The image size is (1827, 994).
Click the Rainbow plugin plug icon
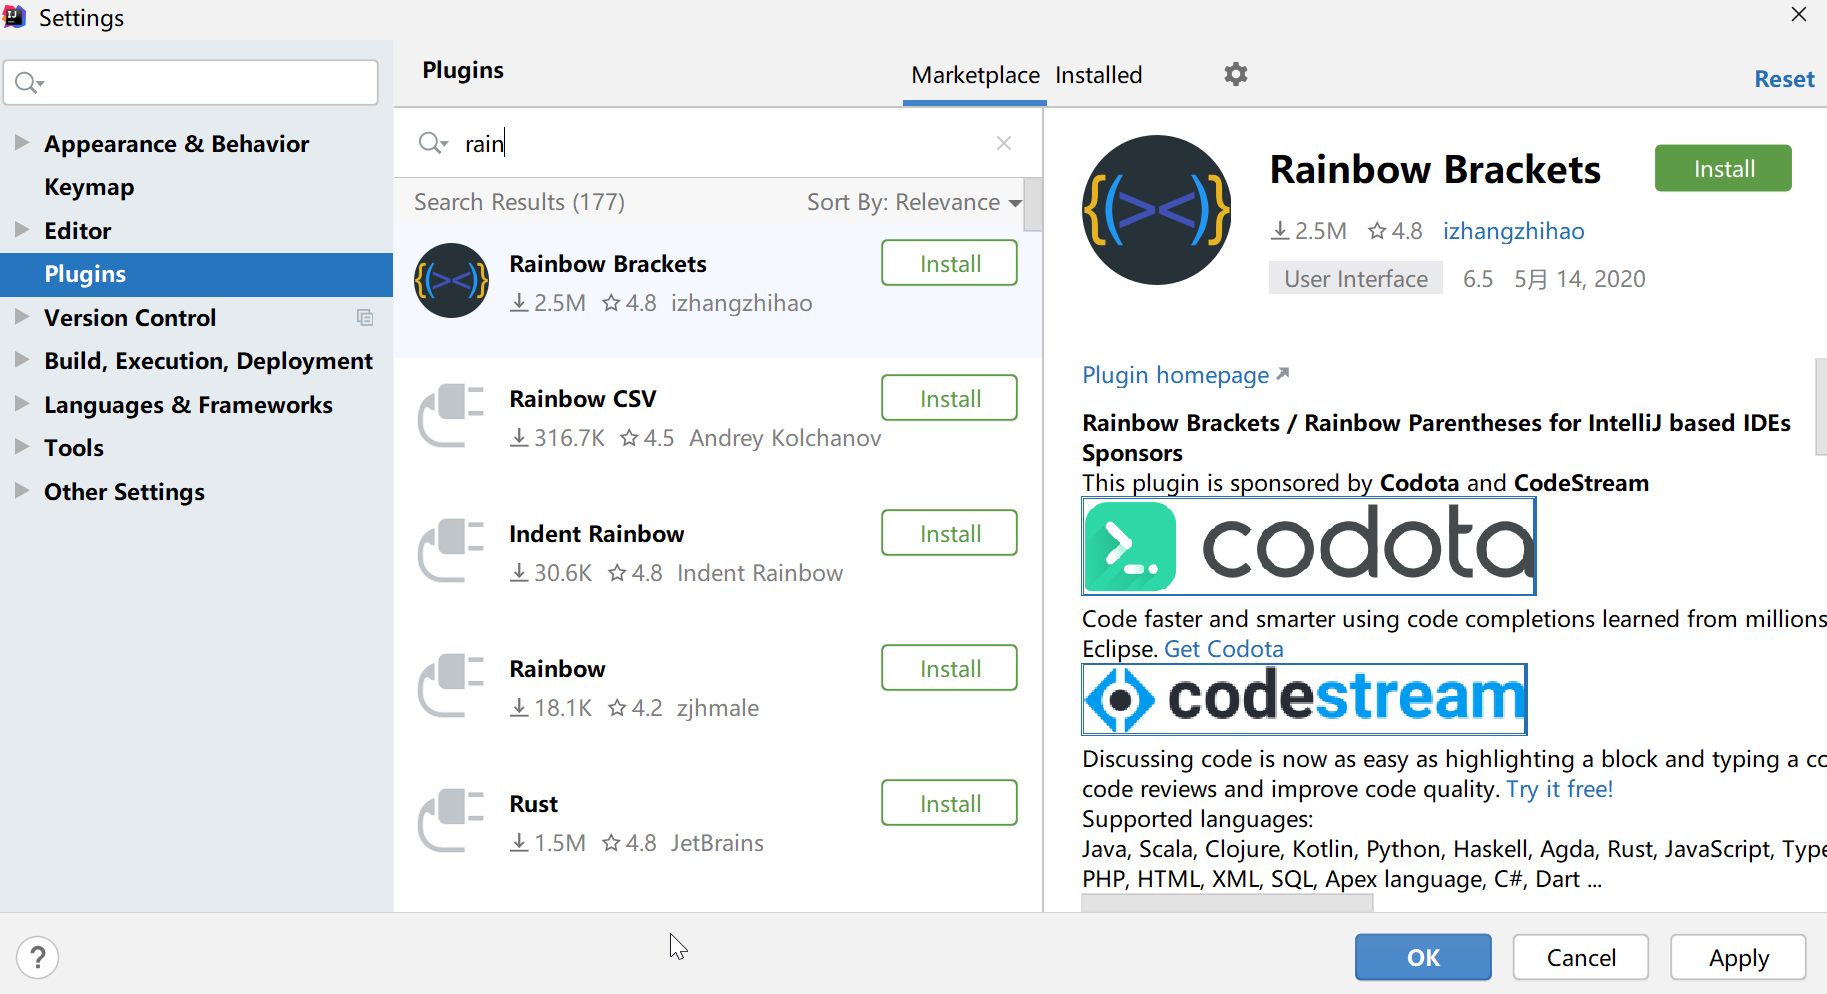pos(451,685)
